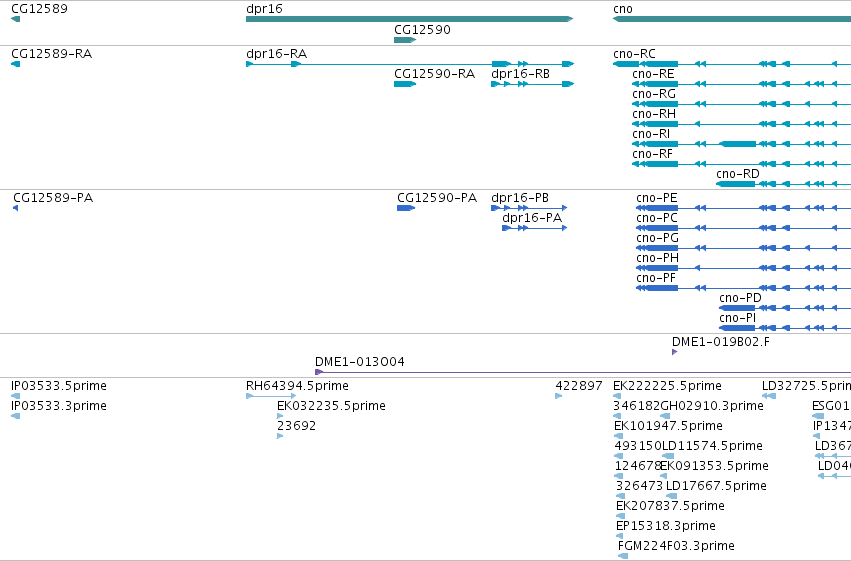Click the cno-PC protein label
This screenshot has width=851, height=561.
point(657,218)
